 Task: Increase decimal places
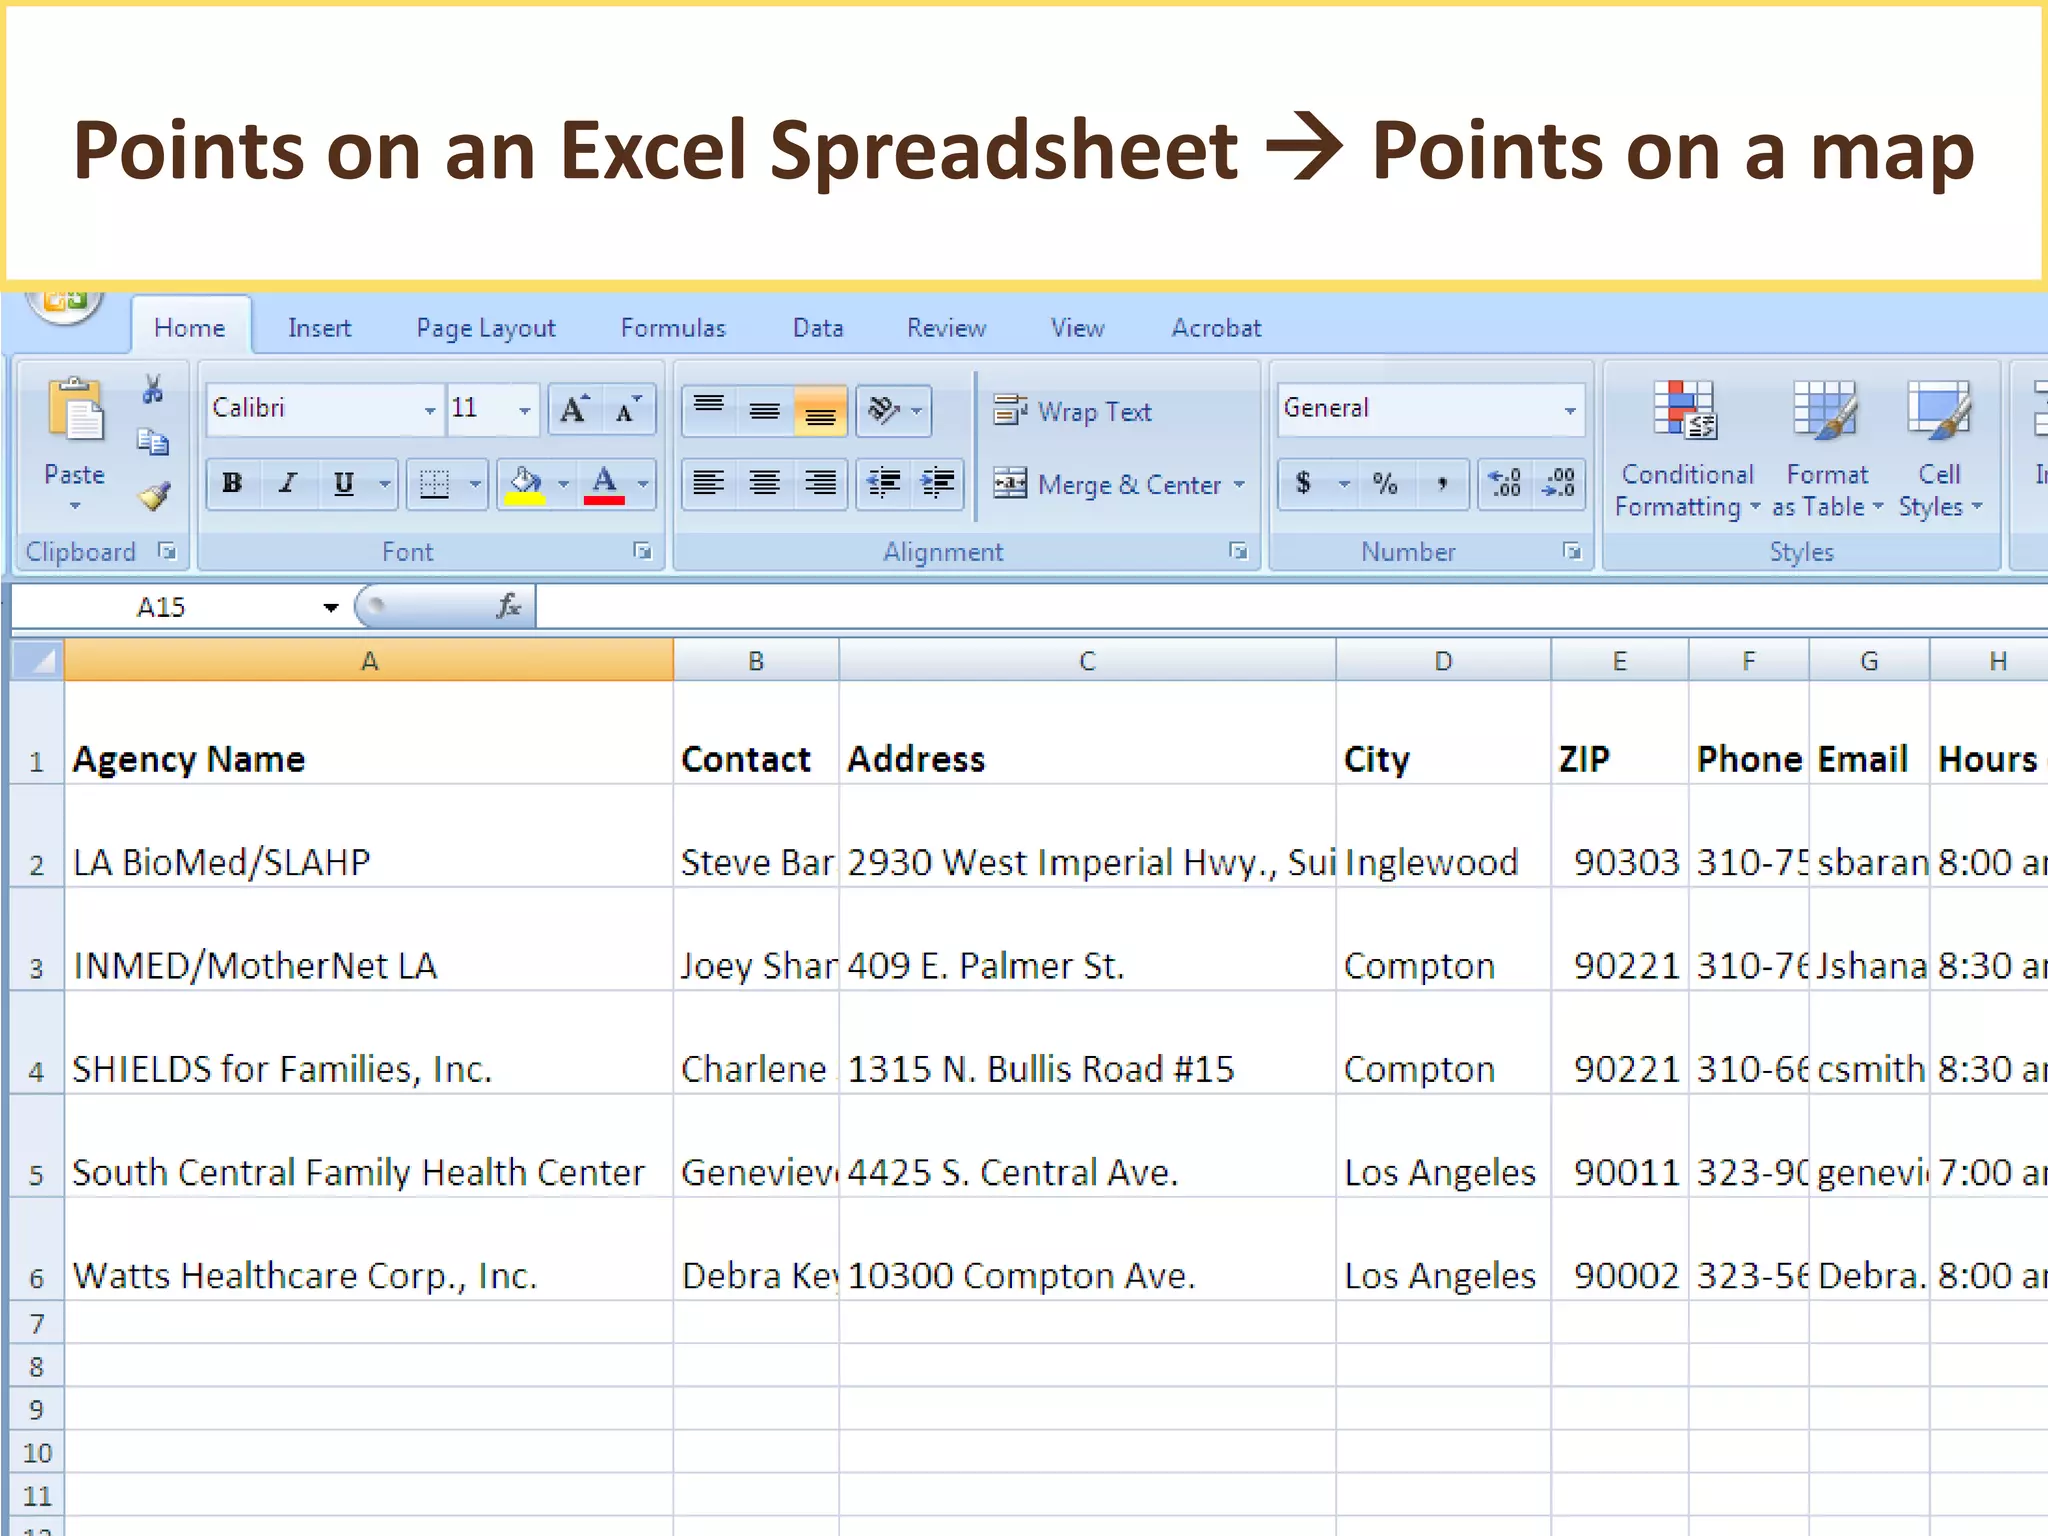1505,484
